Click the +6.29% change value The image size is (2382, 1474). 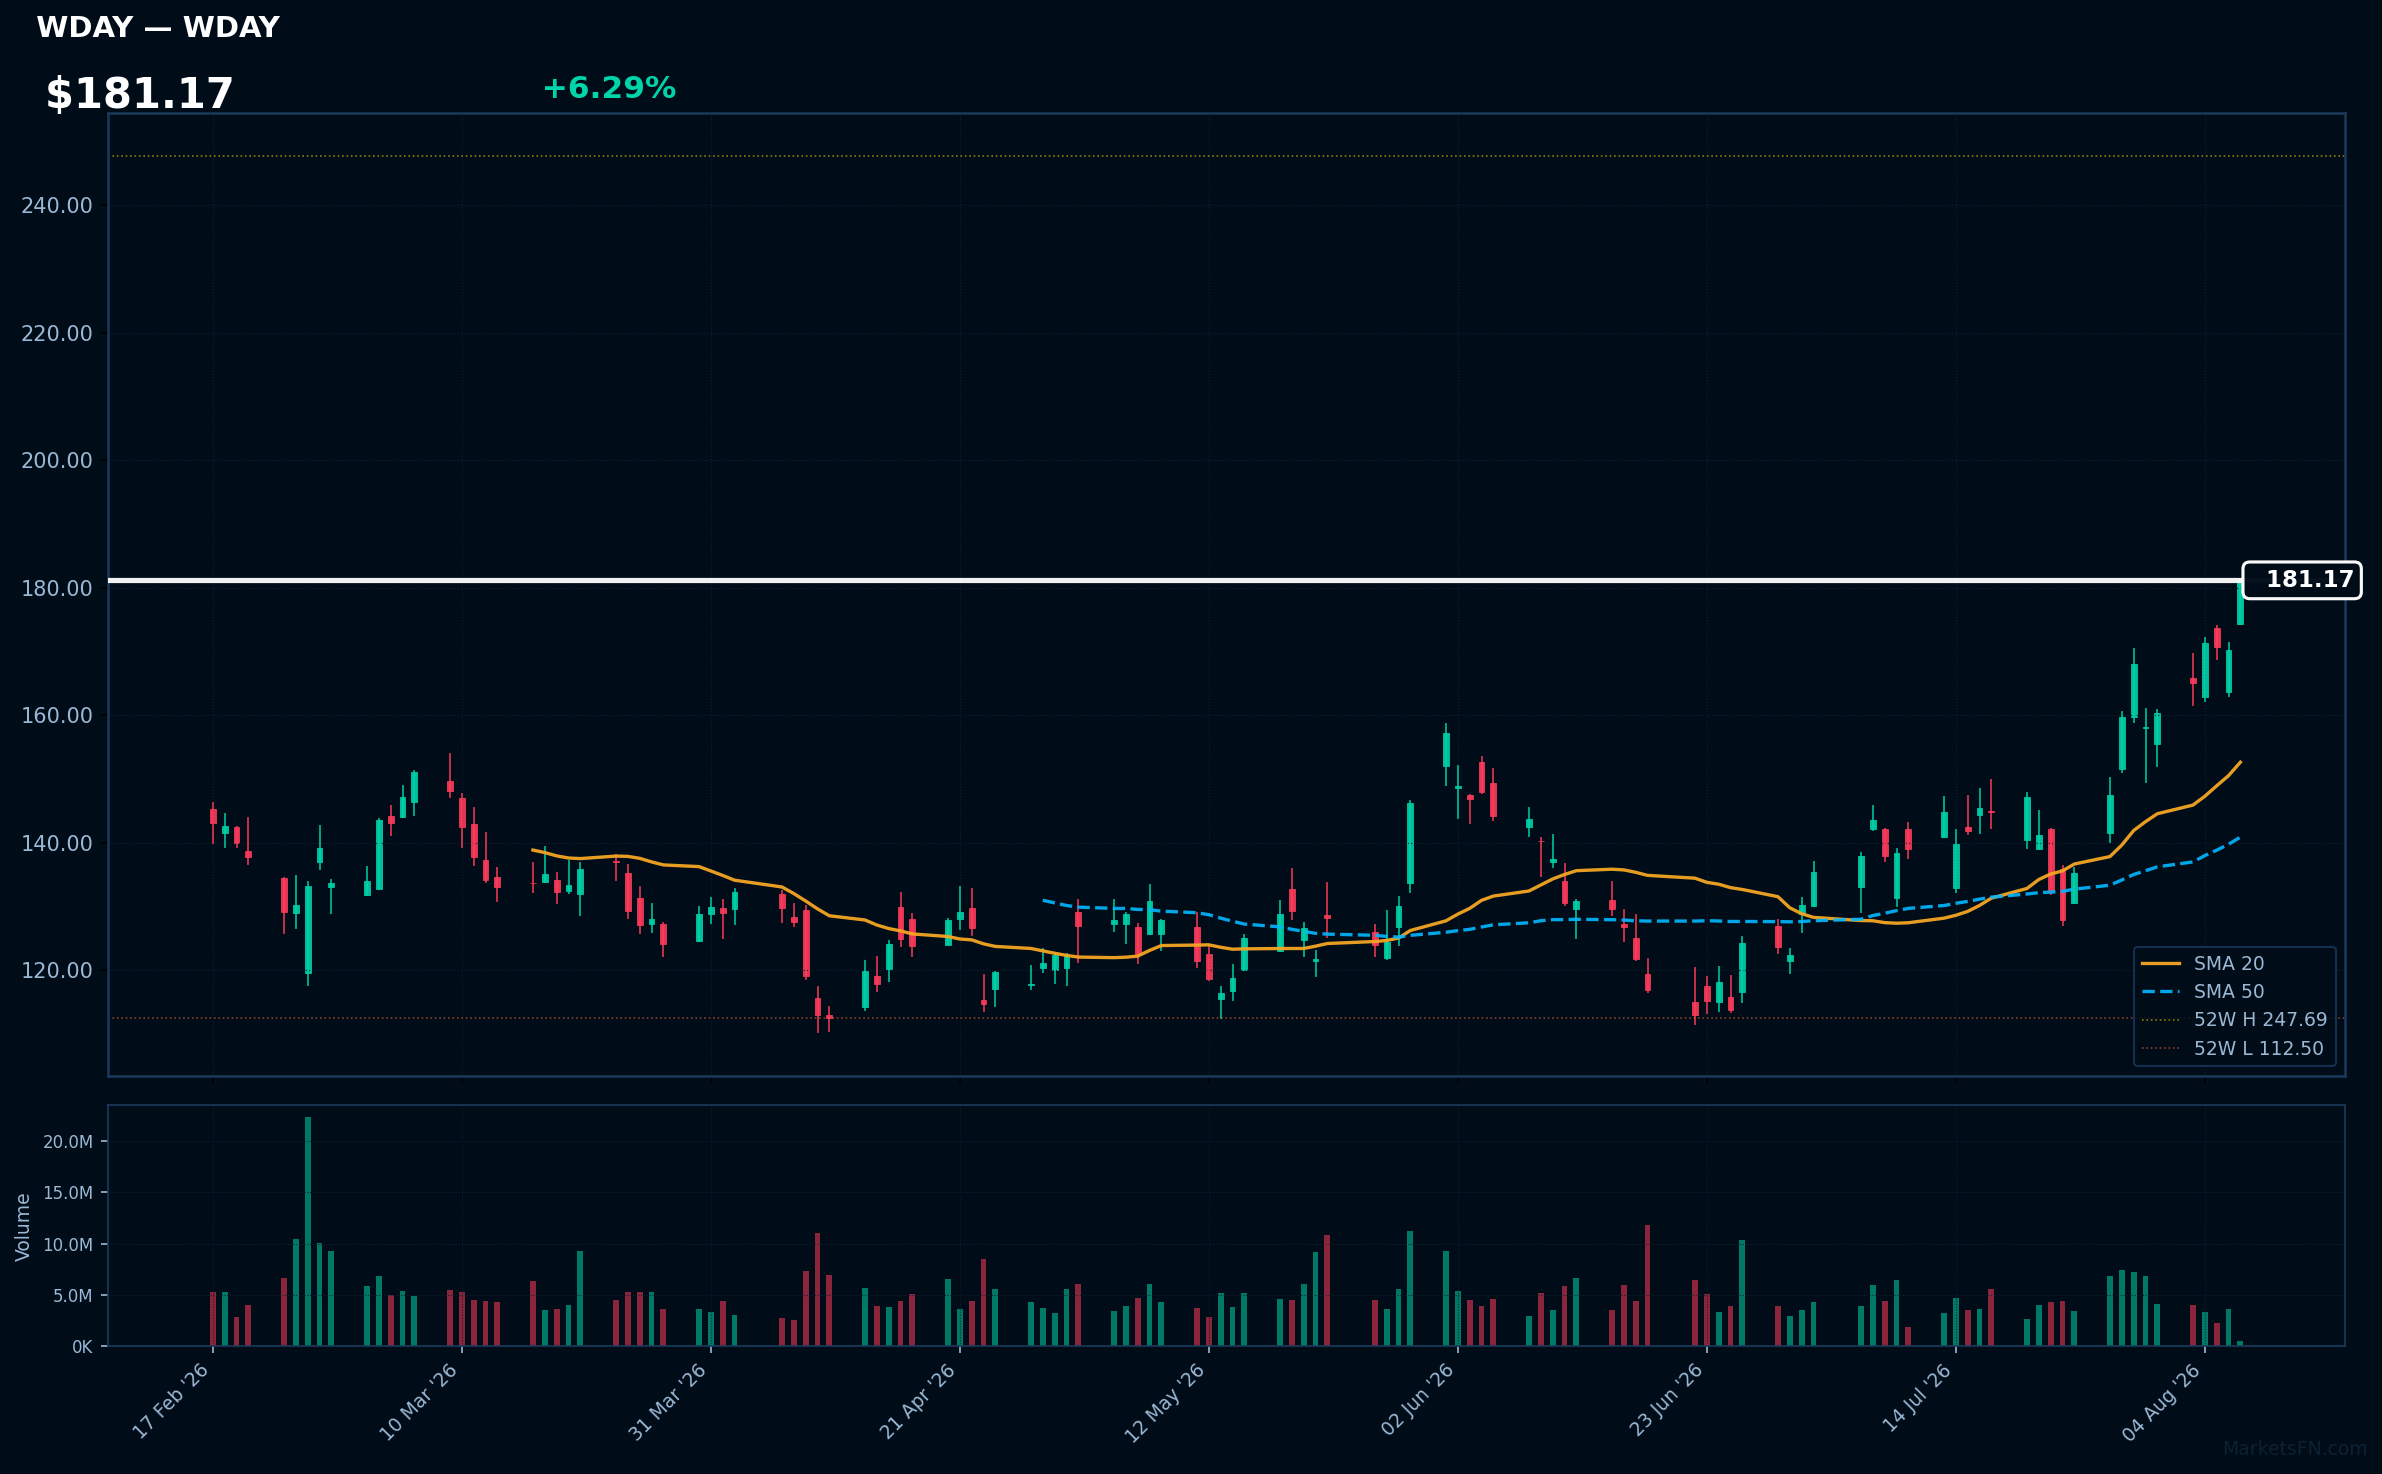[609, 88]
